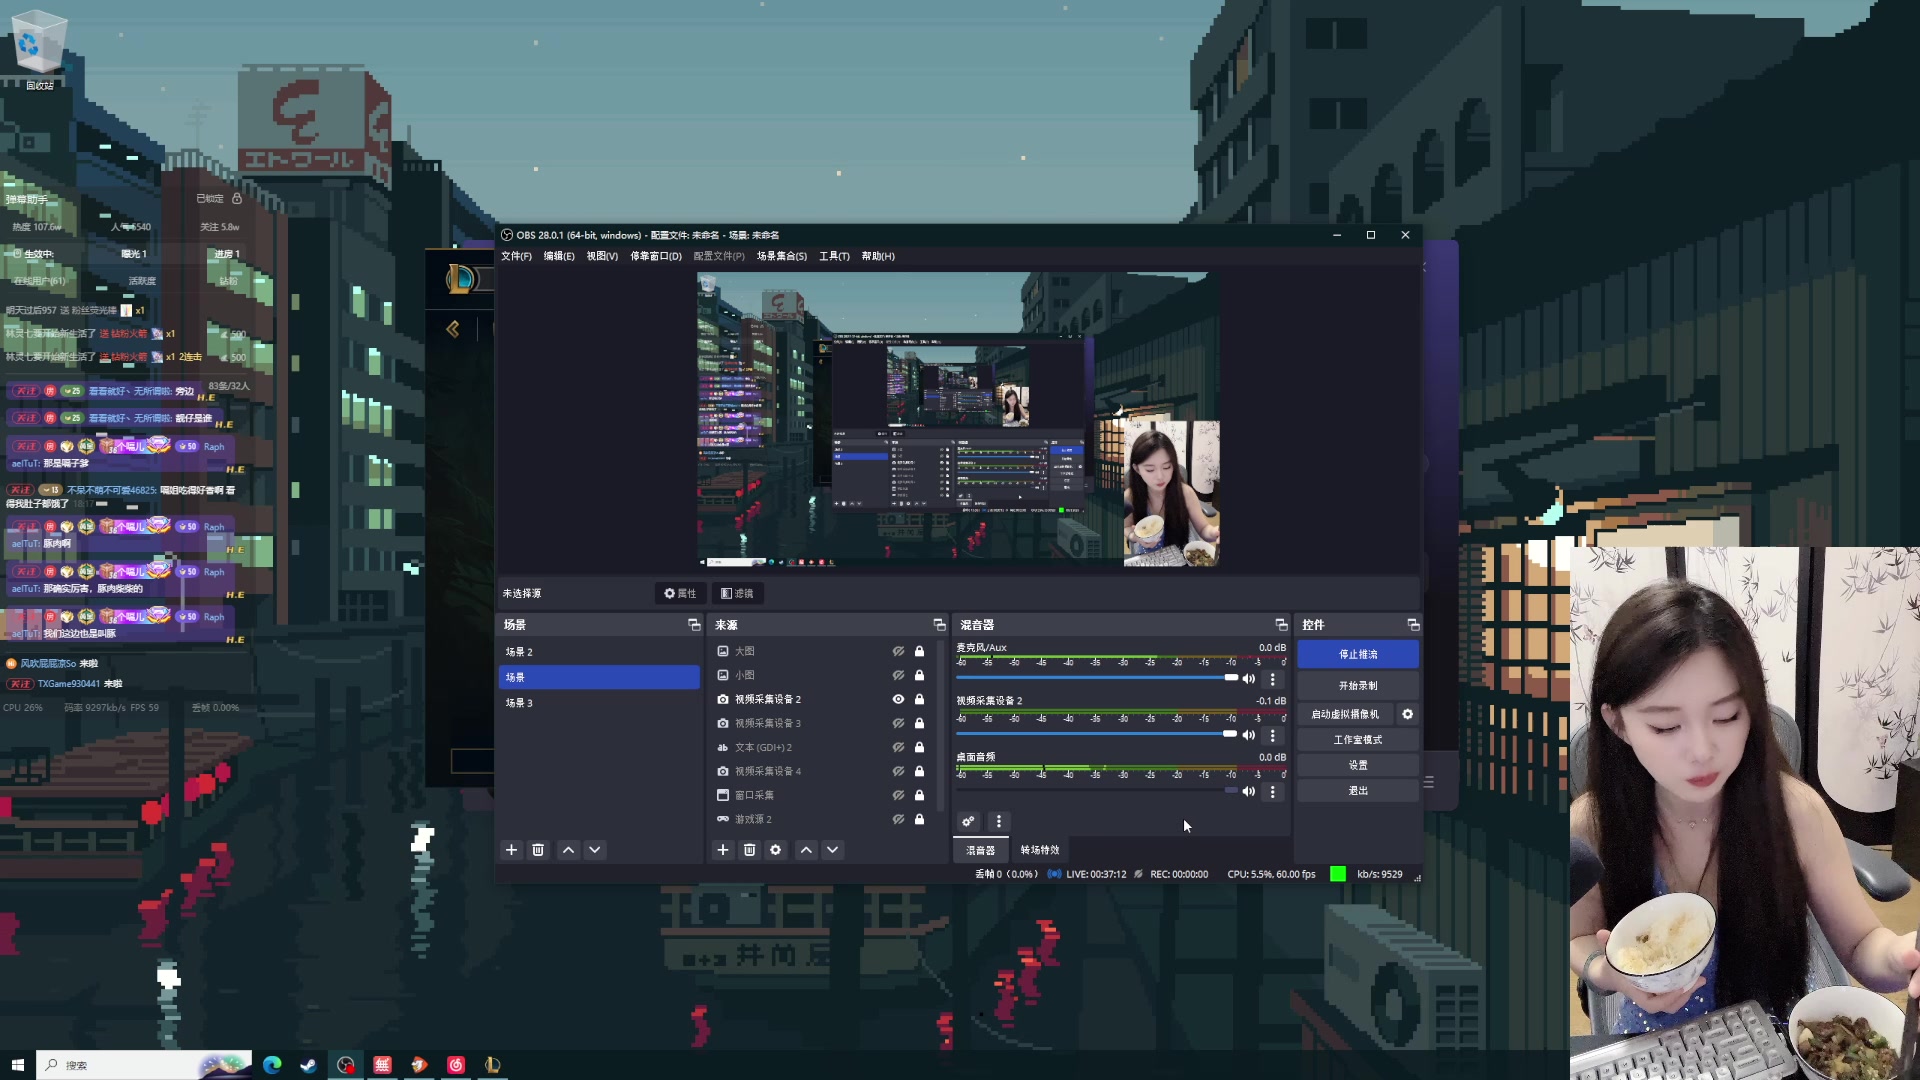The height and width of the screenshot is (1080, 1920).
Task: Open the OBS icon in the taskbar
Action: tap(346, 1065)
